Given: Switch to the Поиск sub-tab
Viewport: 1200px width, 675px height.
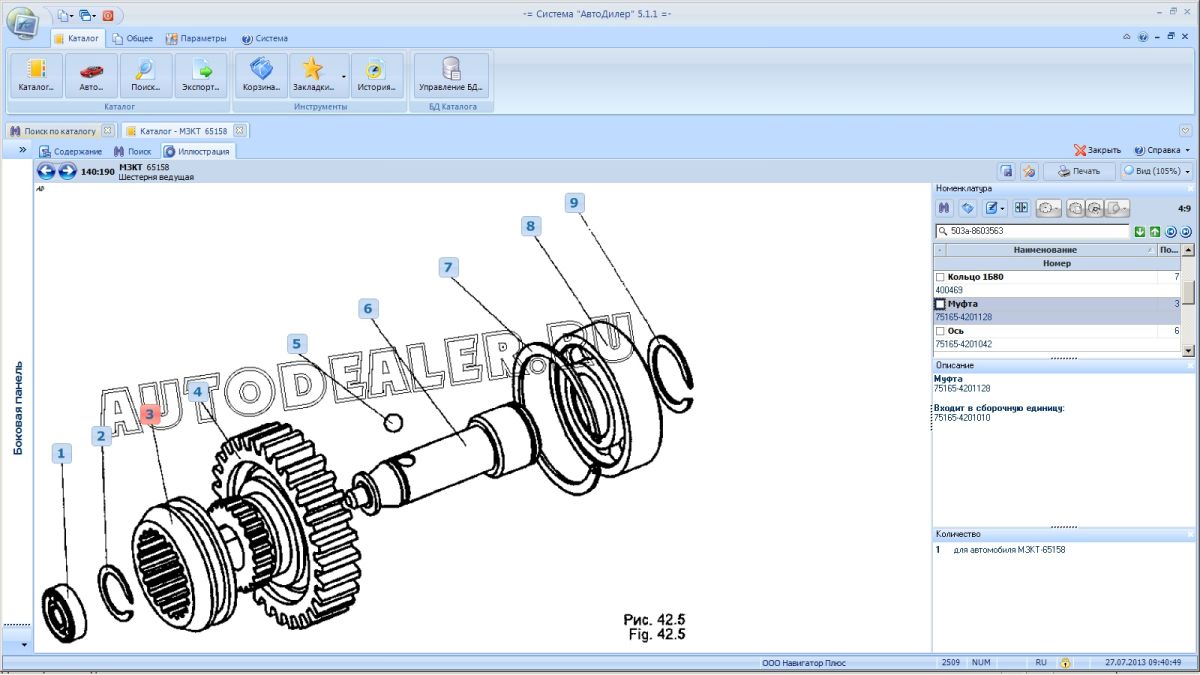Looking at the screenshot, I should (133, 151).
